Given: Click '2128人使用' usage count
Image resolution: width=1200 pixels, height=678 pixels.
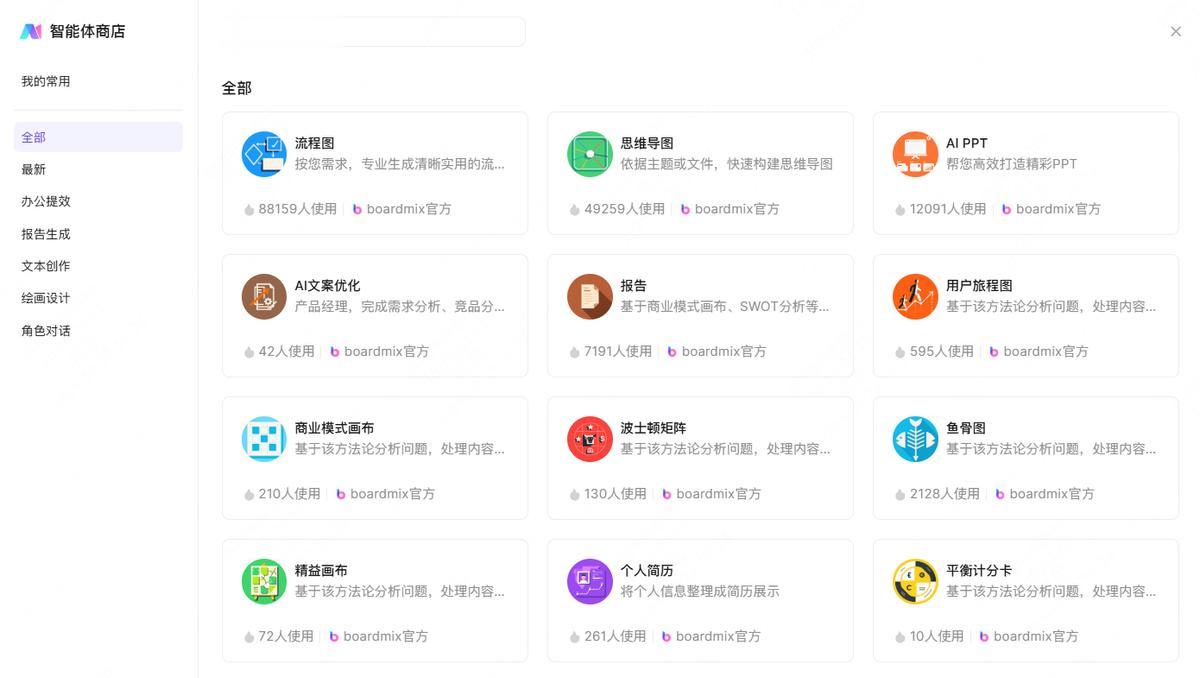Looking at the screenshot, I should tap(945, 494).
